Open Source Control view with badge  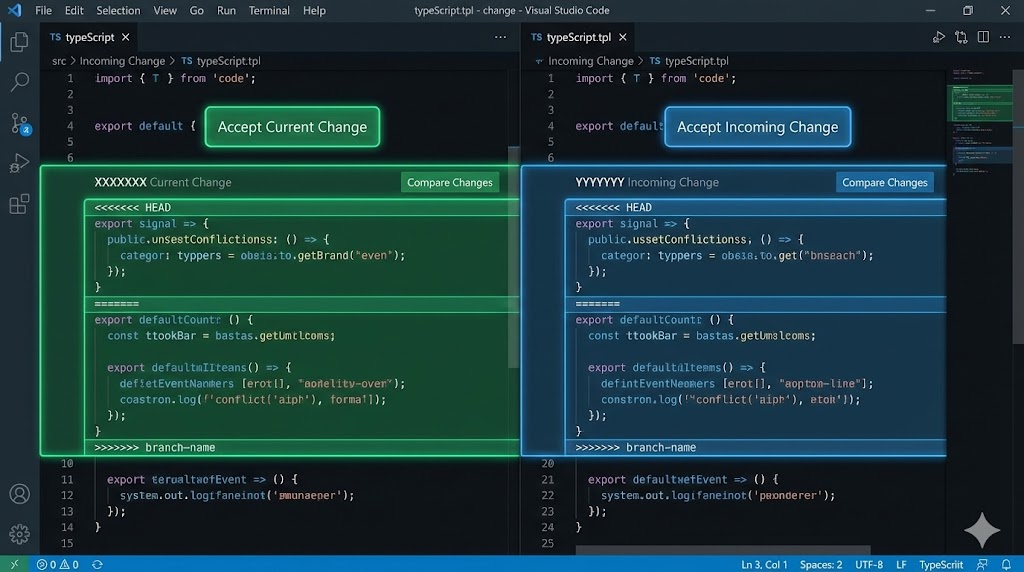pyautogui.click(x=20, y=123)
